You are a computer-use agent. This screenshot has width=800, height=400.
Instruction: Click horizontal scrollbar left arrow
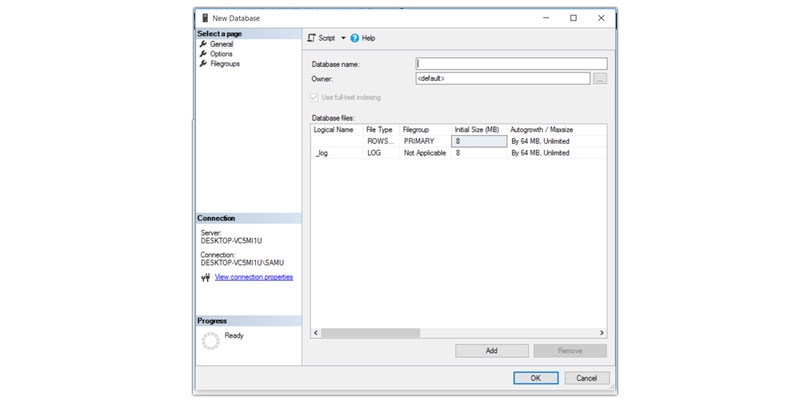tap(316, 333)
